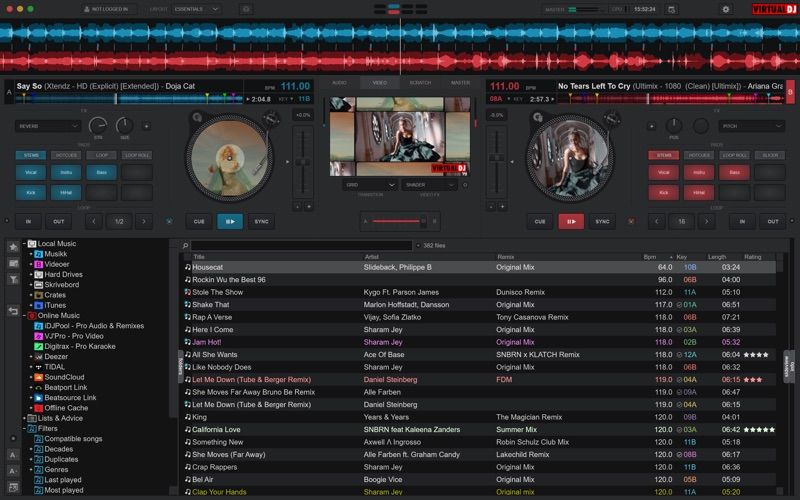Click the larger font A icon in sidebar

click(13, 455)
